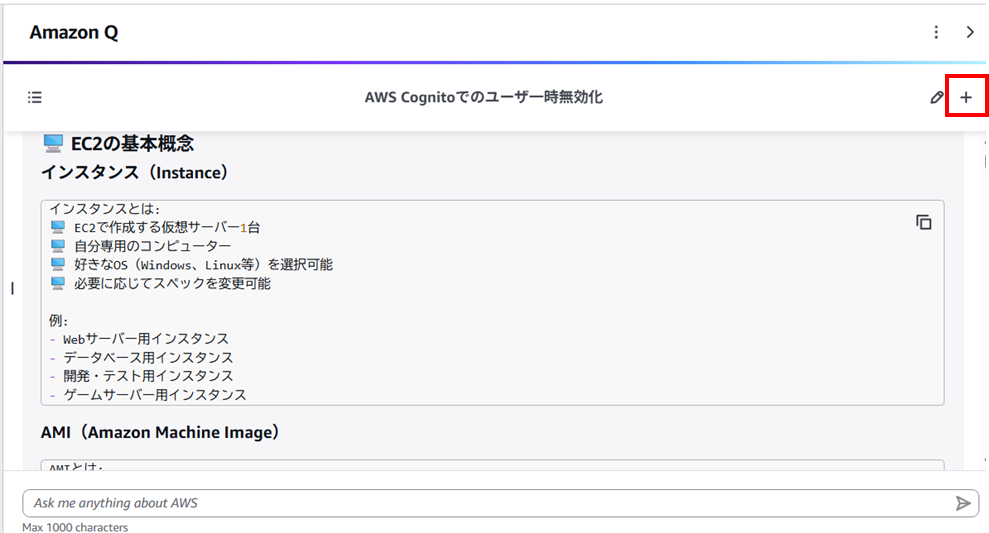This screenshot has height=533, width=989.
Task: Click the pencil icon to rename the conversation
Action: [936, 98]
